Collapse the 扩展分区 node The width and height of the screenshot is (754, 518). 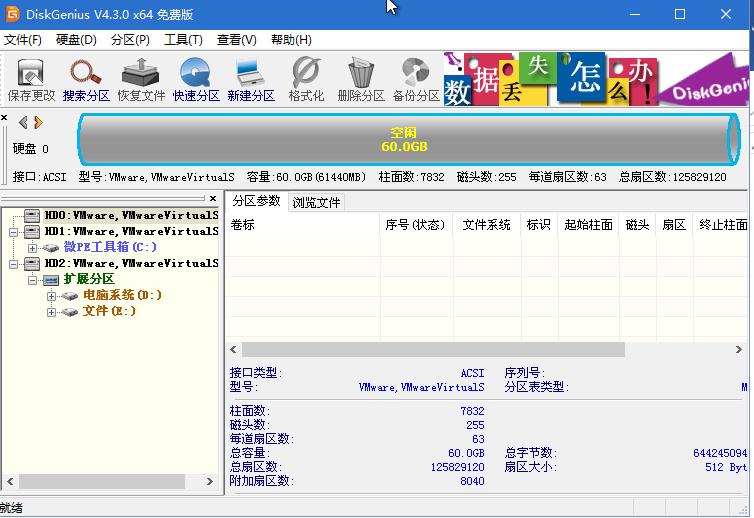[32, 280]
